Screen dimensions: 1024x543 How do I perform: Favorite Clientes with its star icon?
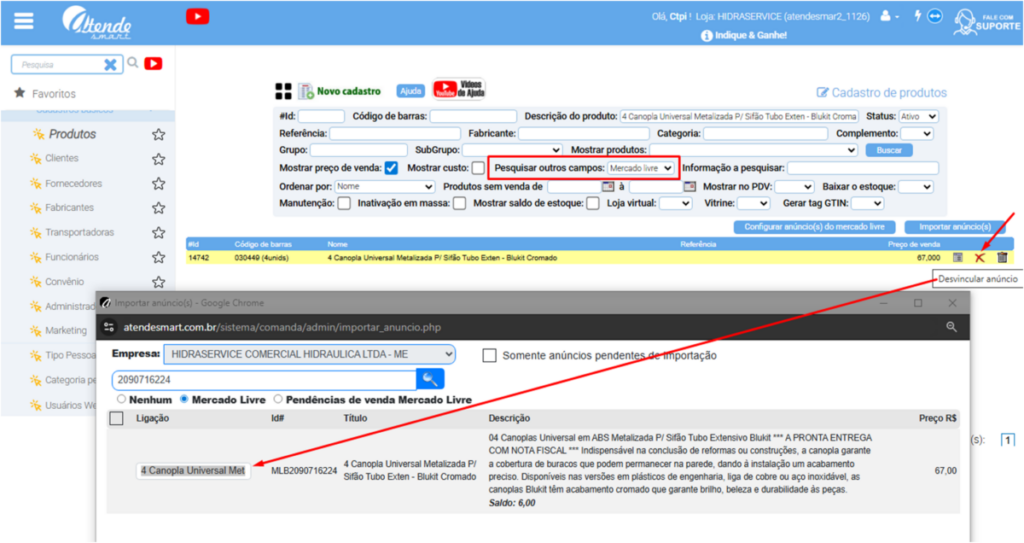tap(158, 159)
